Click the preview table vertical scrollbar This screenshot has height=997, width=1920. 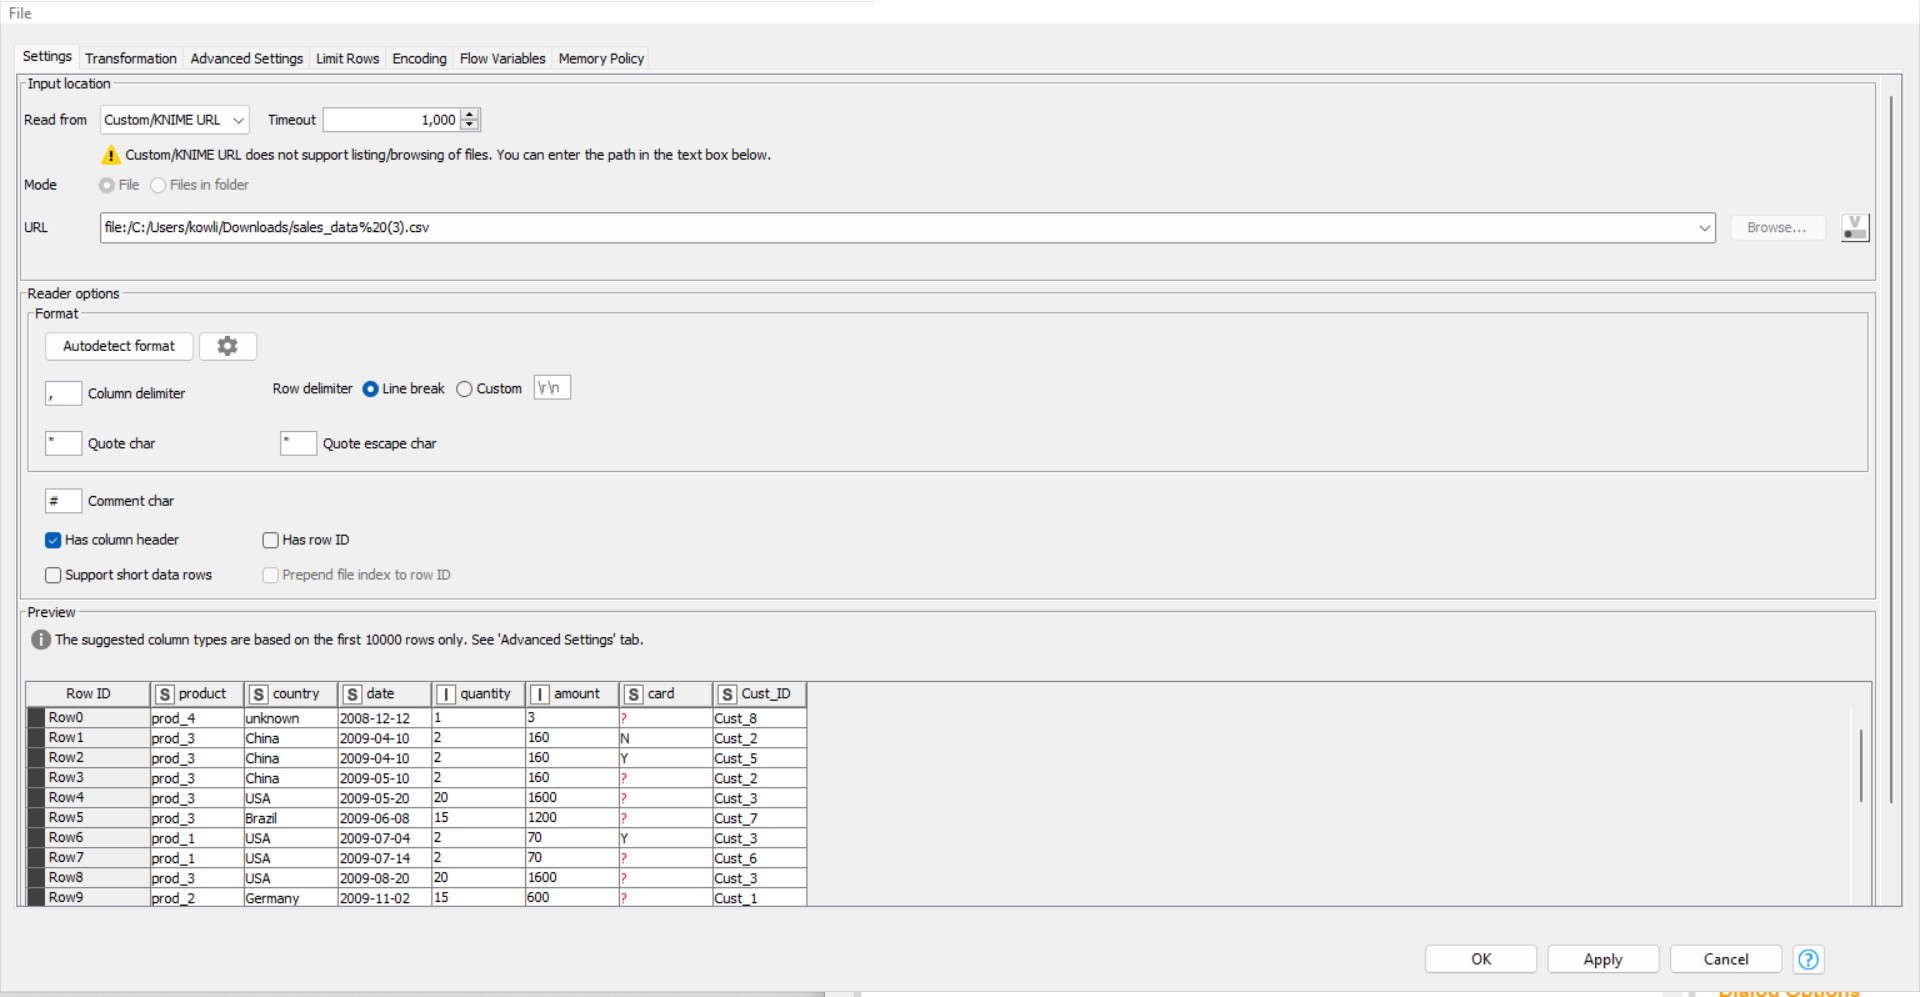pyautogui.click(x=1860, y=765)
